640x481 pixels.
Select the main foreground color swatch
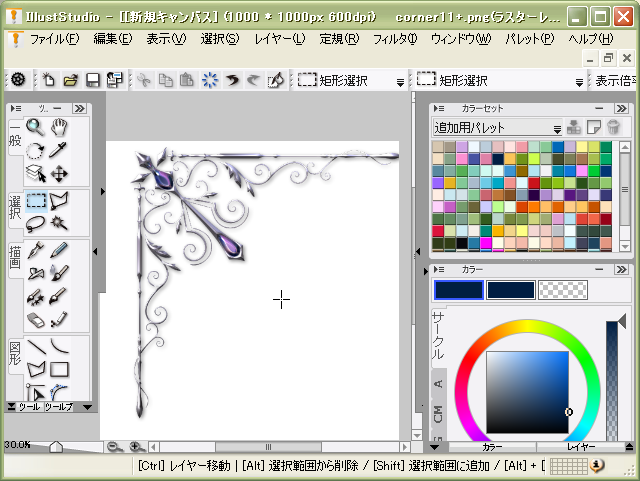point(459,290)
